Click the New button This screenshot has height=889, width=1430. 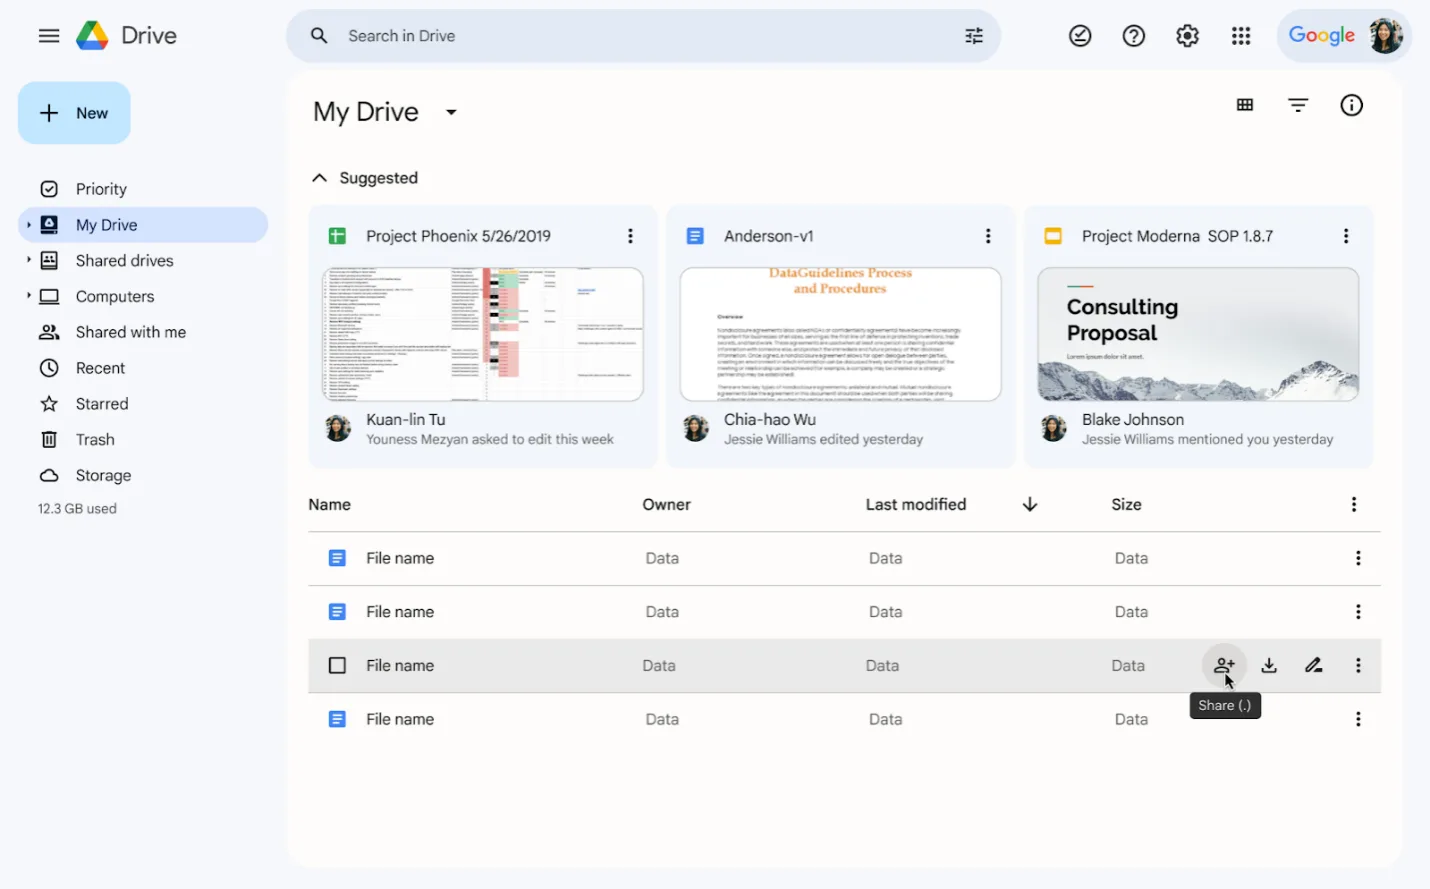click(74, 112)
